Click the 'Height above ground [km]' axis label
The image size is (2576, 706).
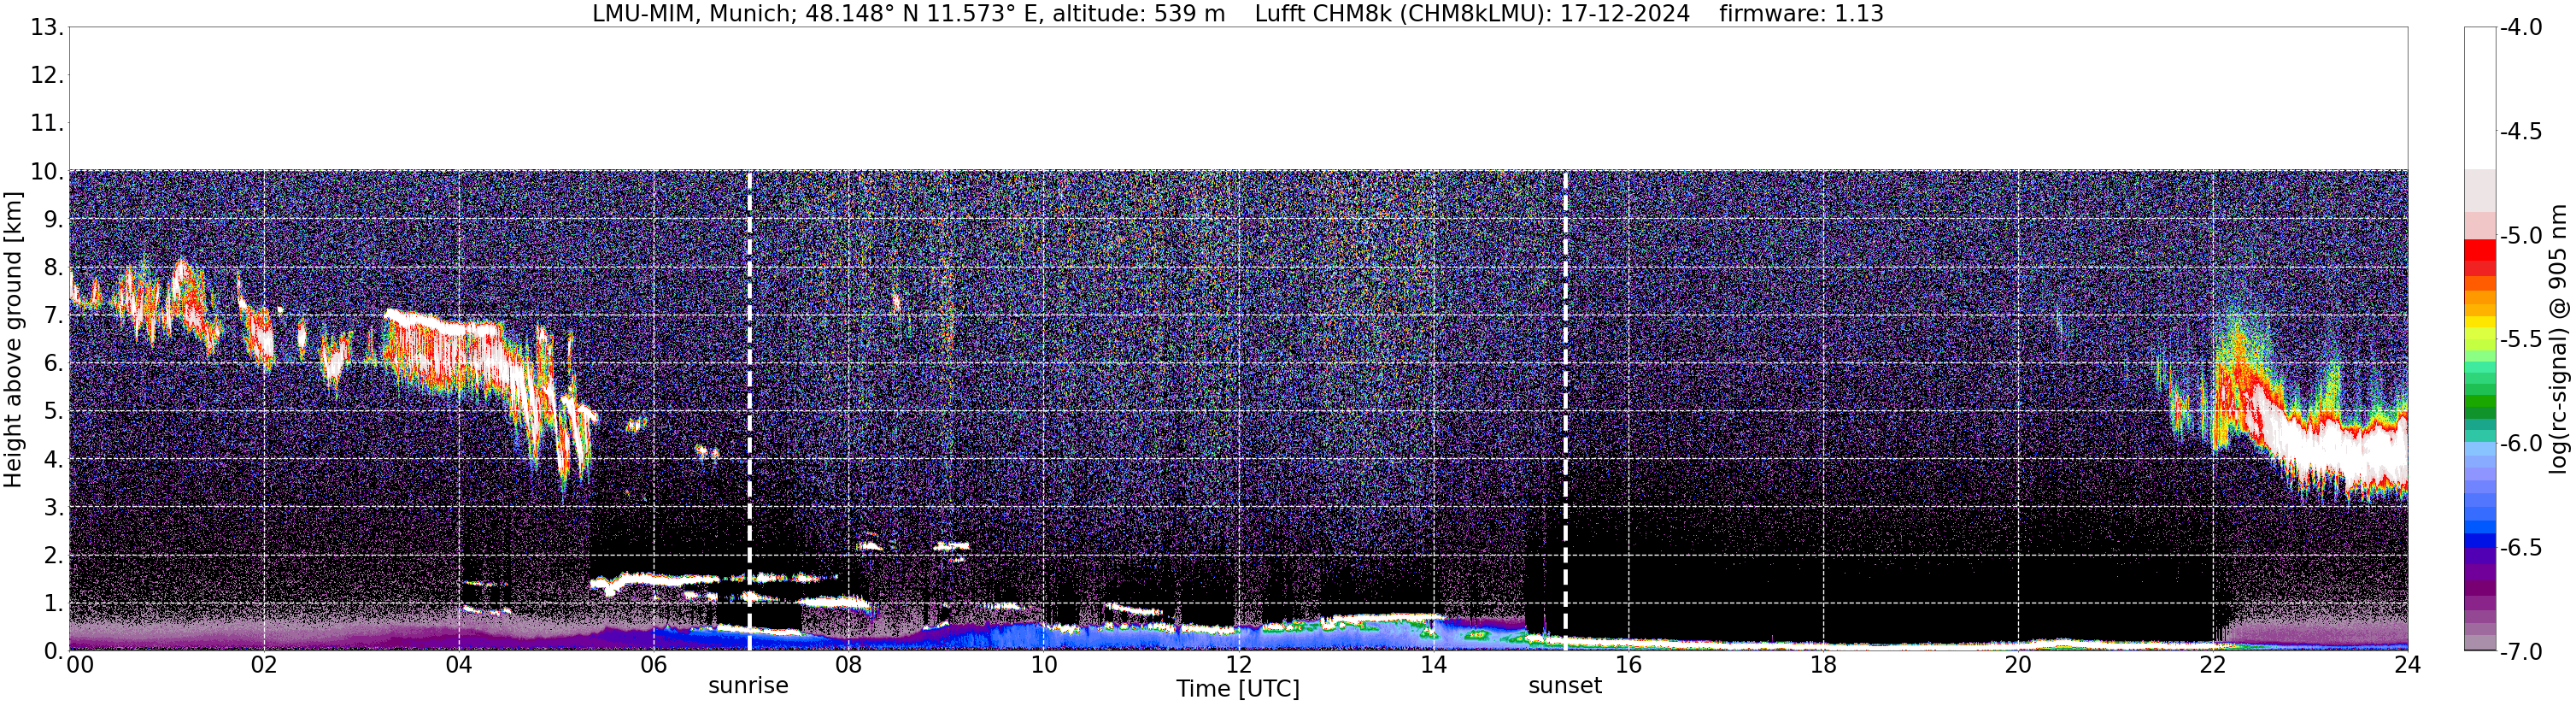13,340
